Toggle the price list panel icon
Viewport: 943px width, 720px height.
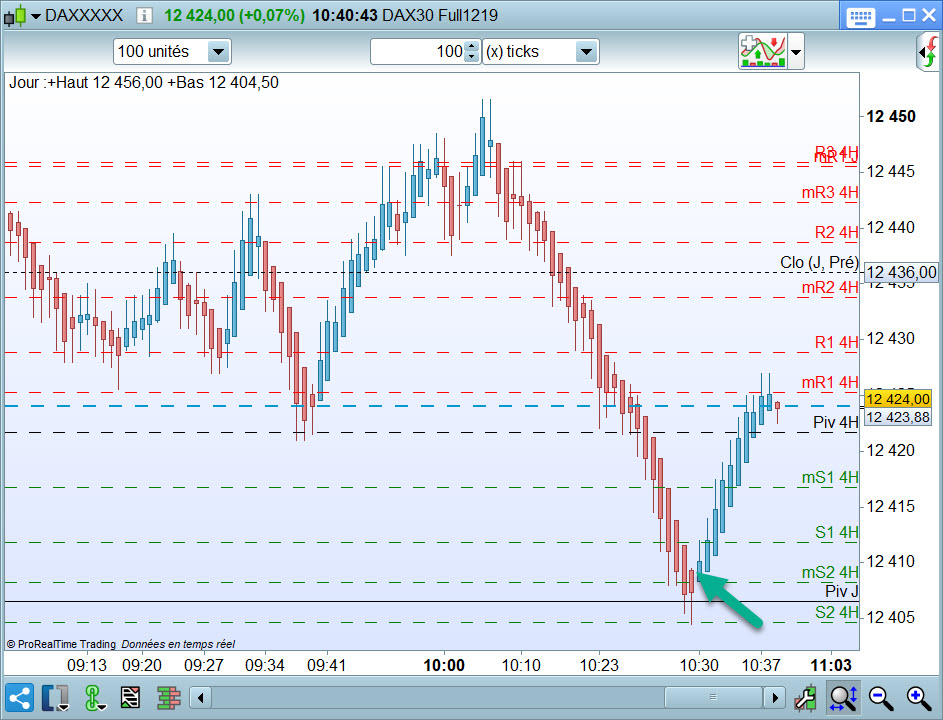pyautogui.click(x=131, y=698)
